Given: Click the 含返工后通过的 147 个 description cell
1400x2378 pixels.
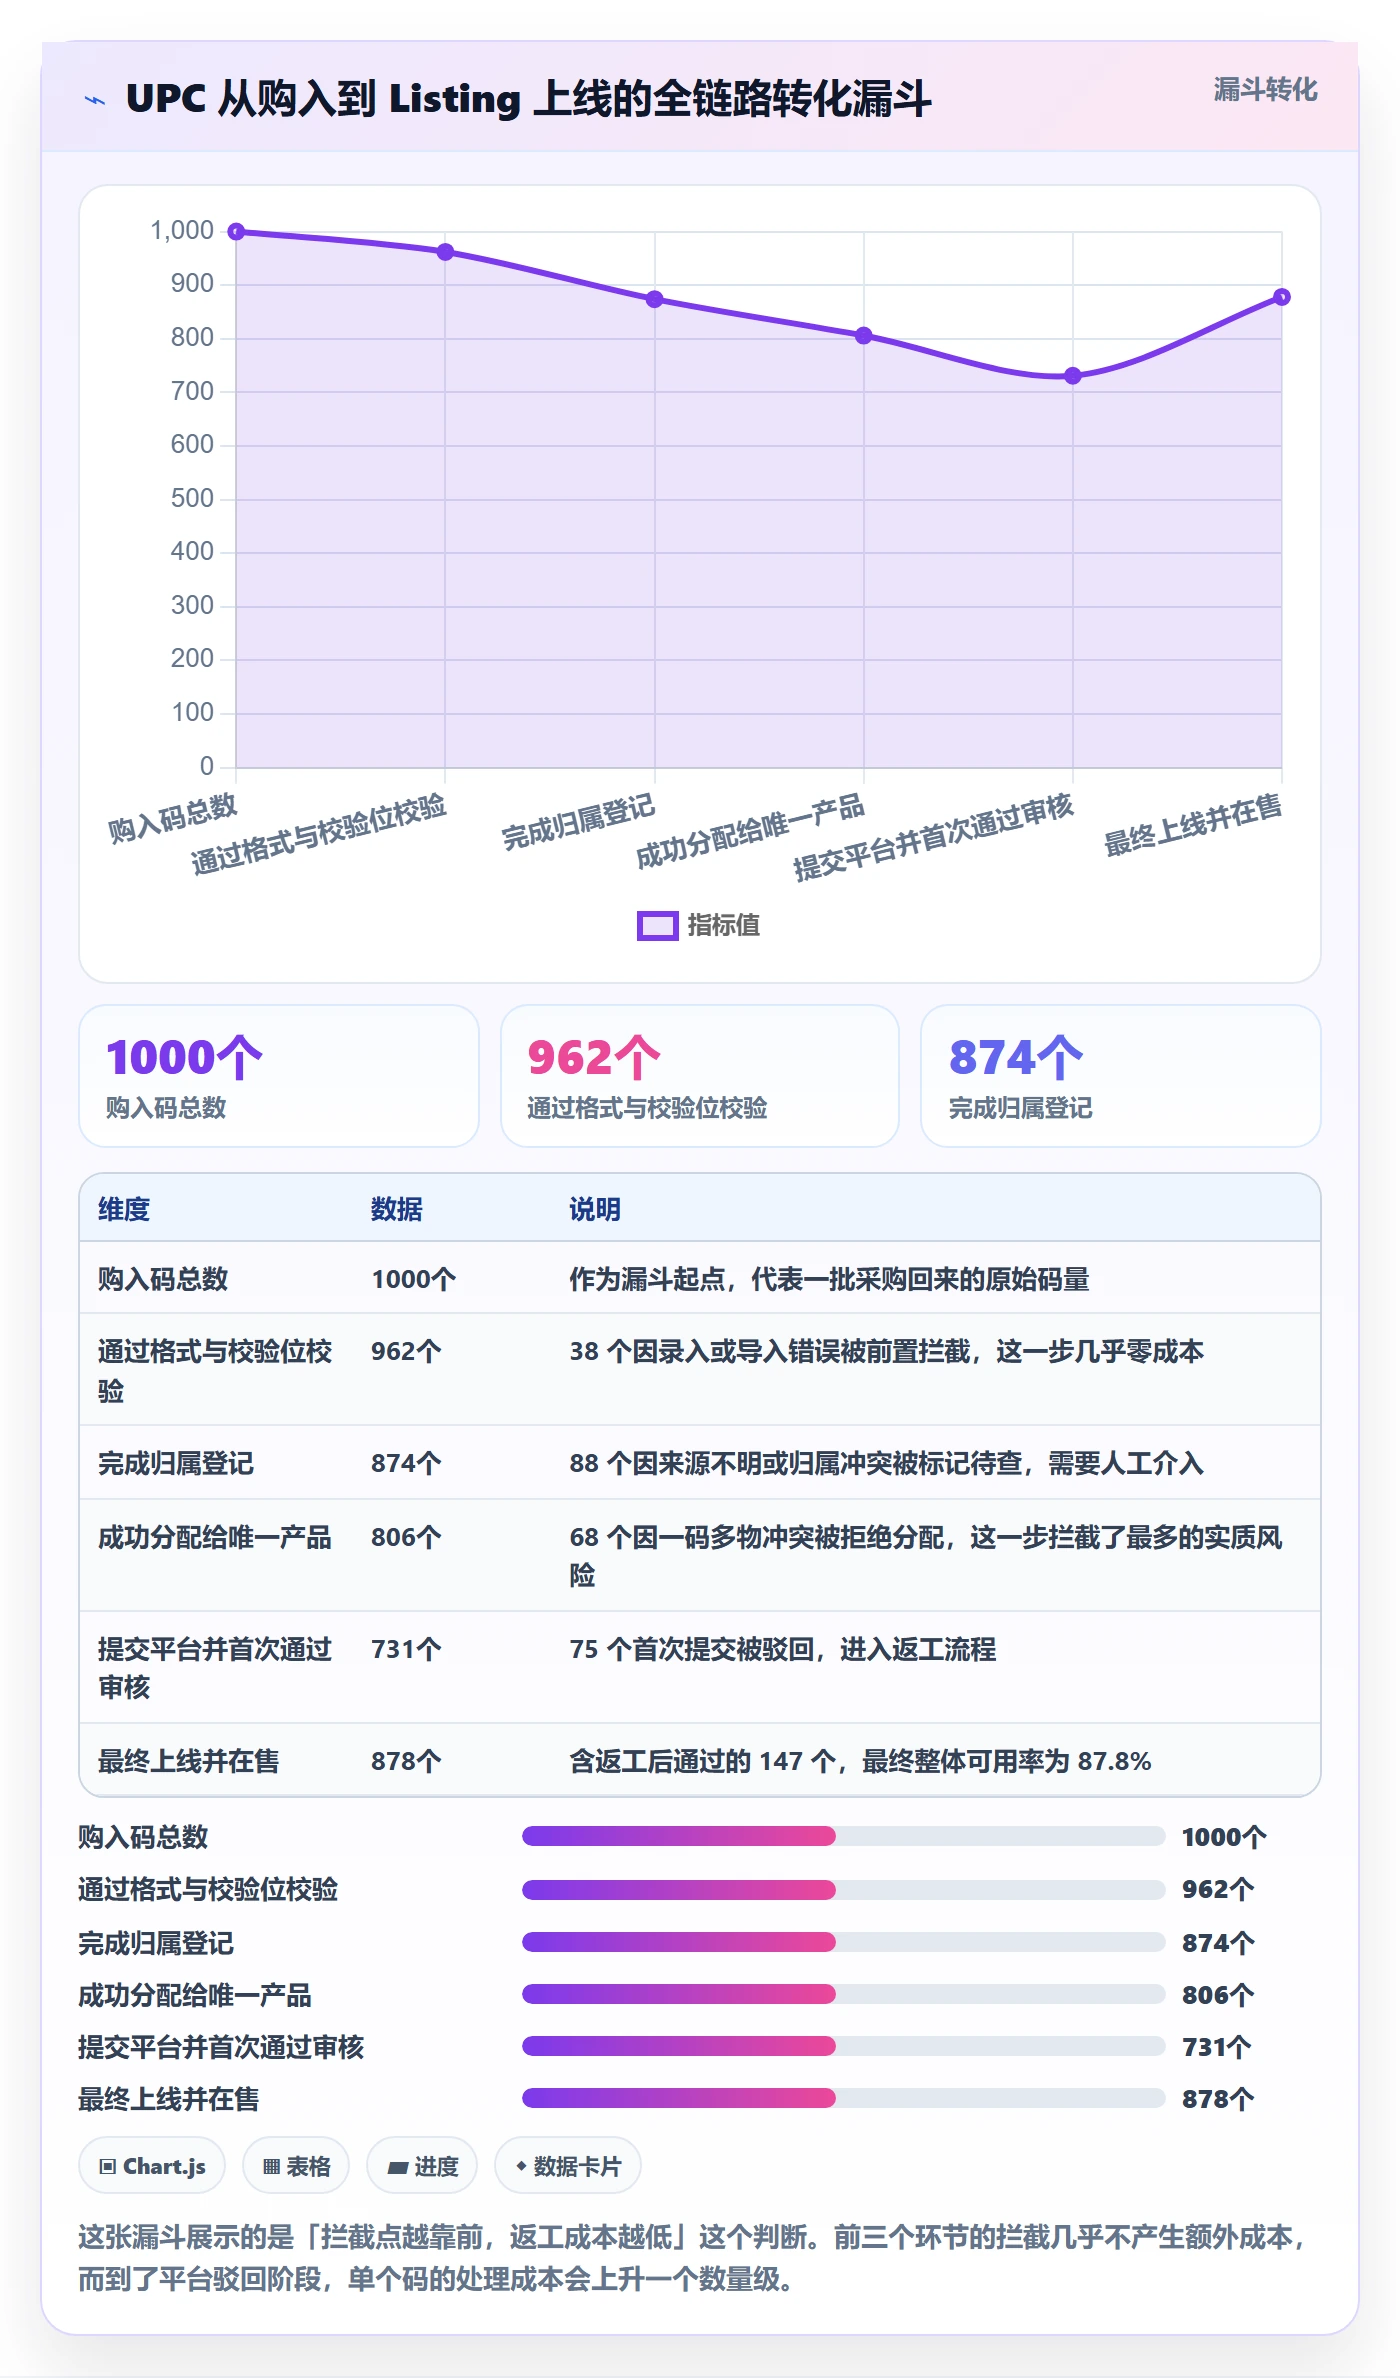Looking at the screenshot, I should coord(860,1761).
